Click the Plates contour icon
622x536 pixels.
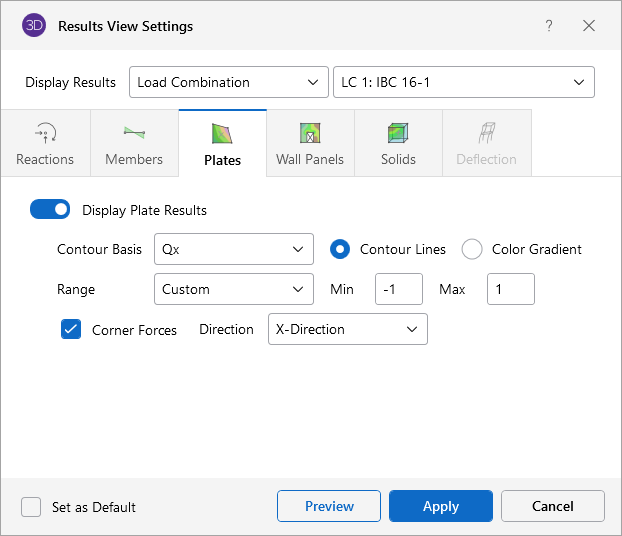pos(222,133)
